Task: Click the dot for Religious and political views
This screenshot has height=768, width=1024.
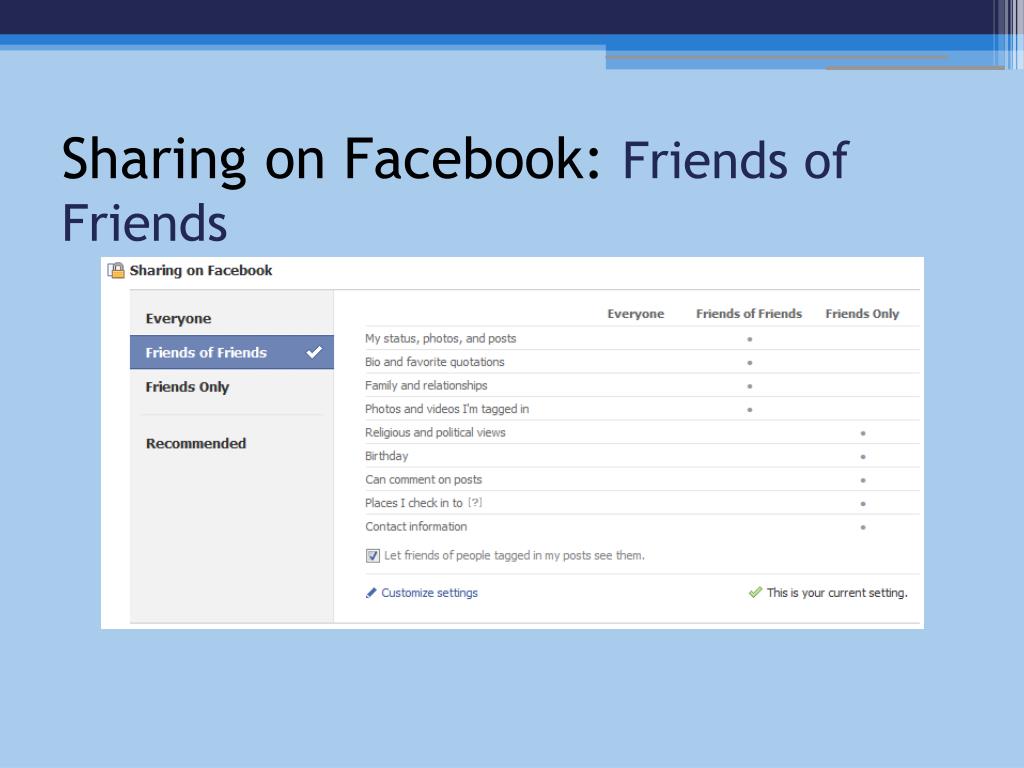Action: (863, 433)
